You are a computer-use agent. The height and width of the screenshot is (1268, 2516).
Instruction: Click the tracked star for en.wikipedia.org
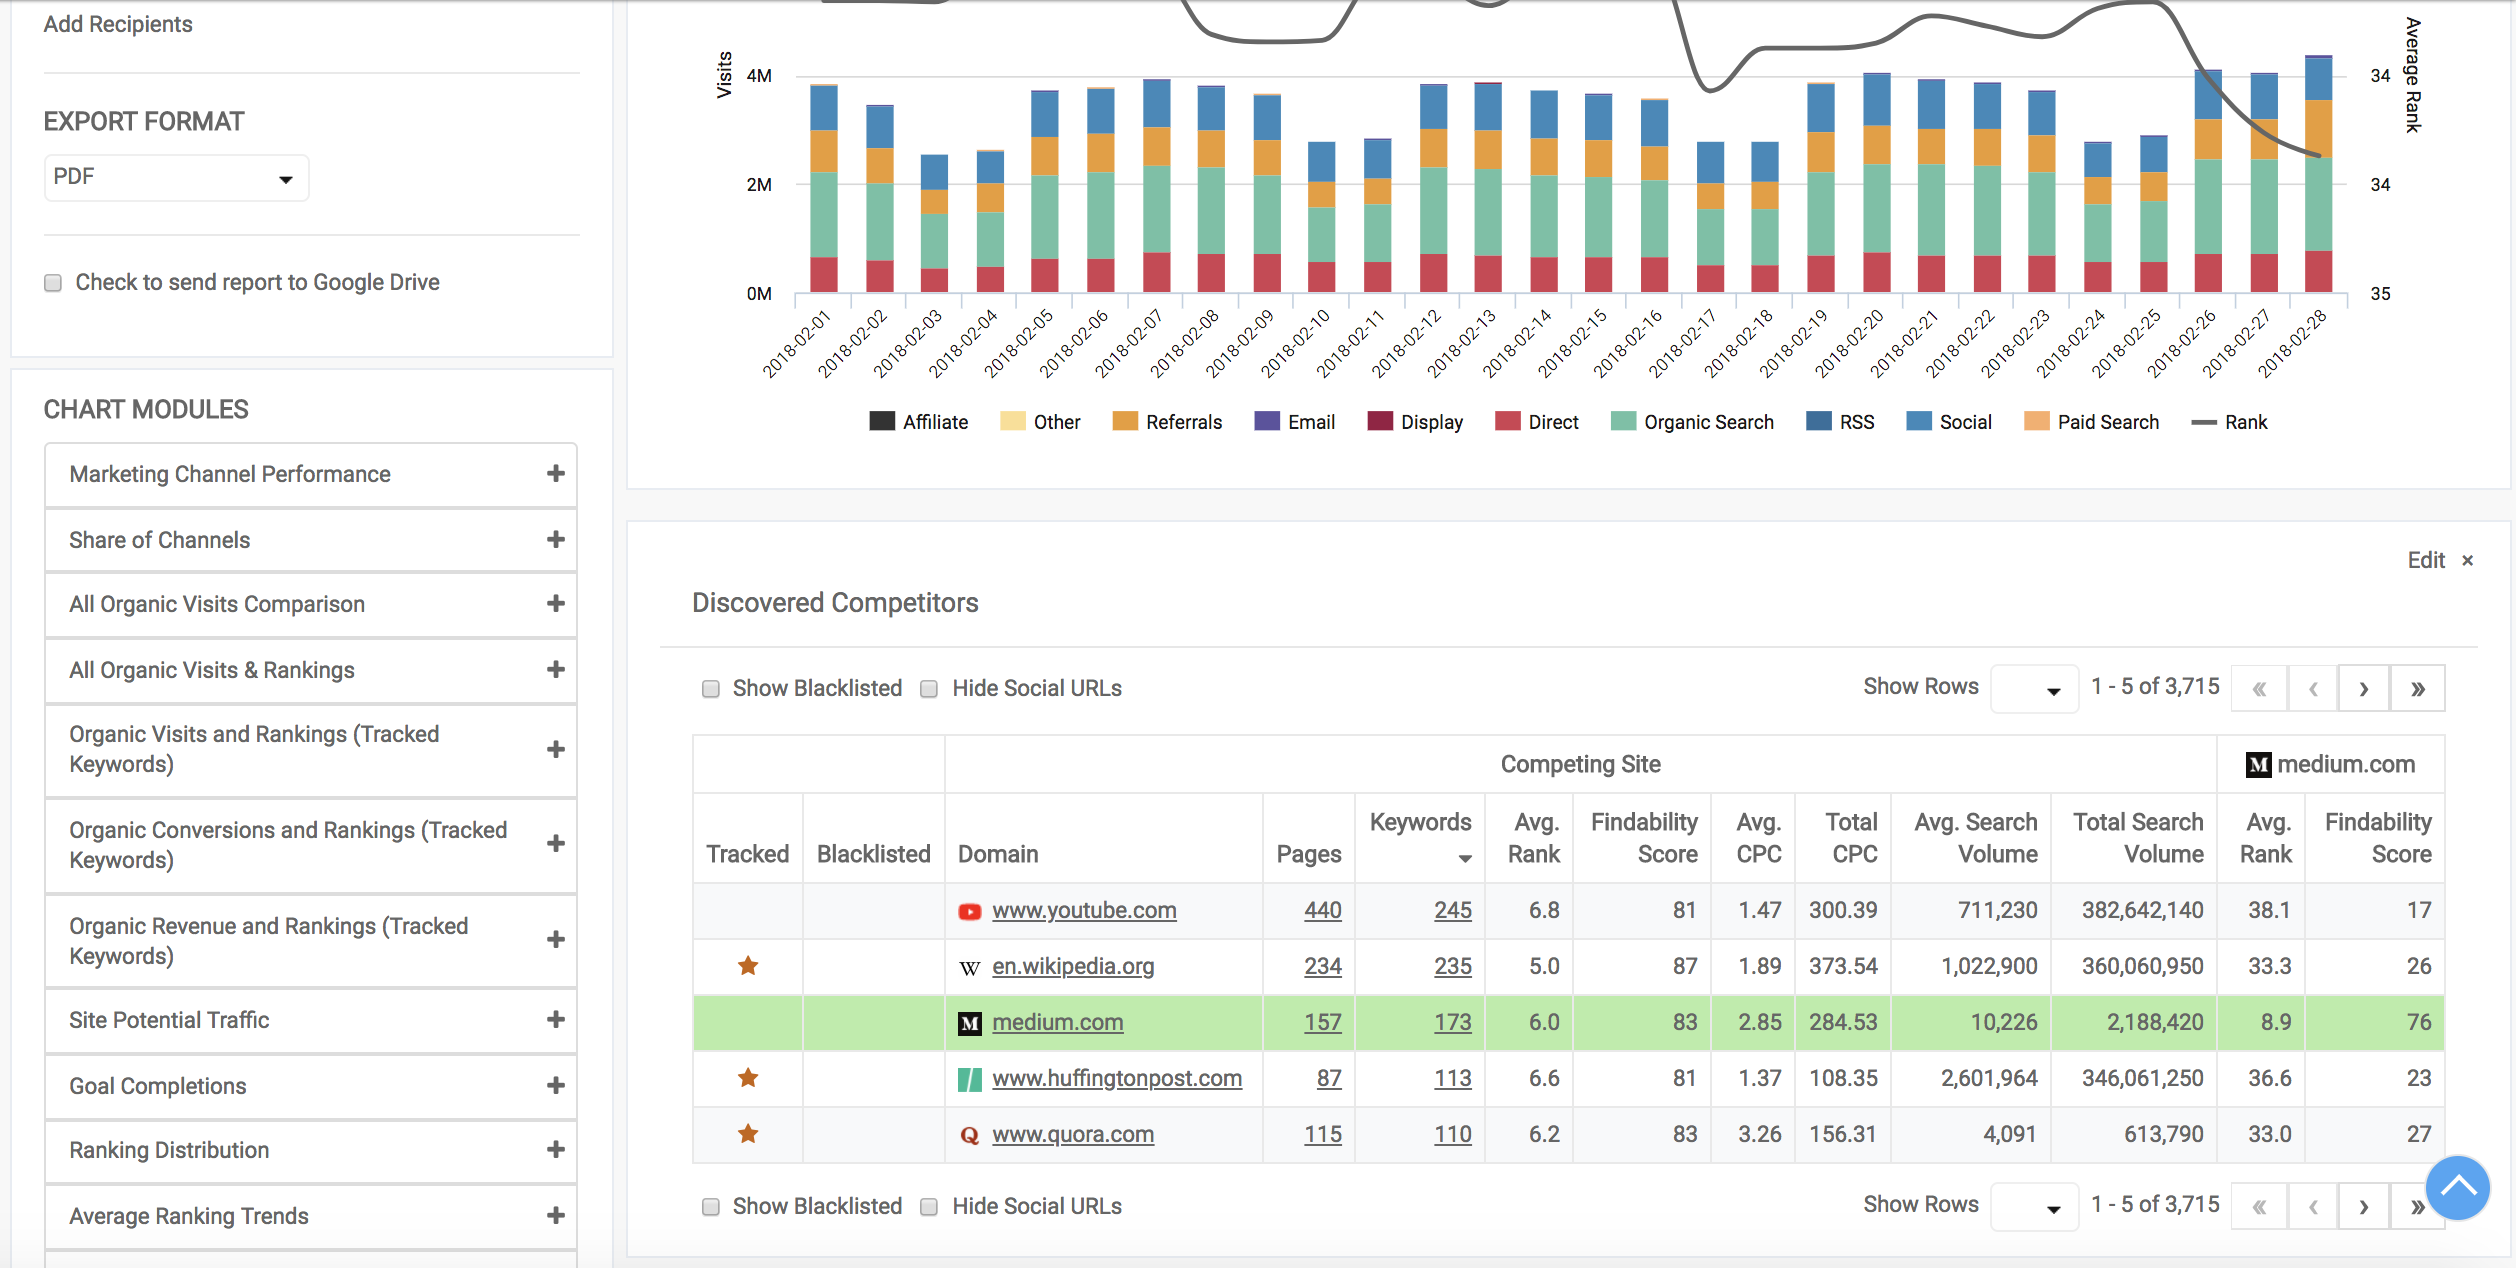(x=747, y=966)
